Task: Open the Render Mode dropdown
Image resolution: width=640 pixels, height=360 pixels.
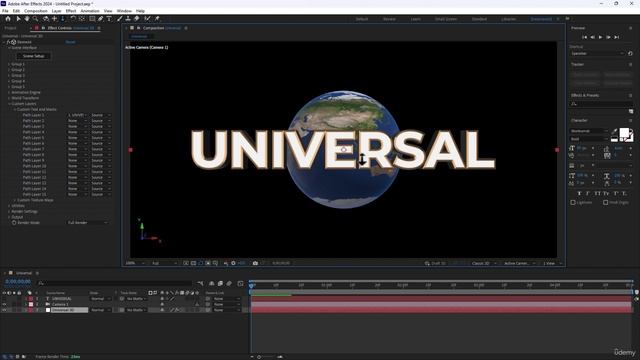Action: click(x=88, y=223)
